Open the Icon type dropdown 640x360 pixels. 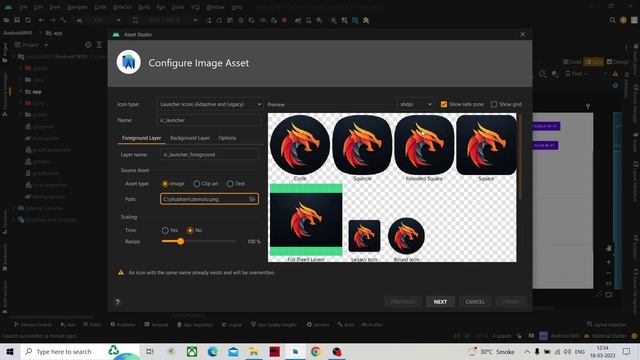210,104
